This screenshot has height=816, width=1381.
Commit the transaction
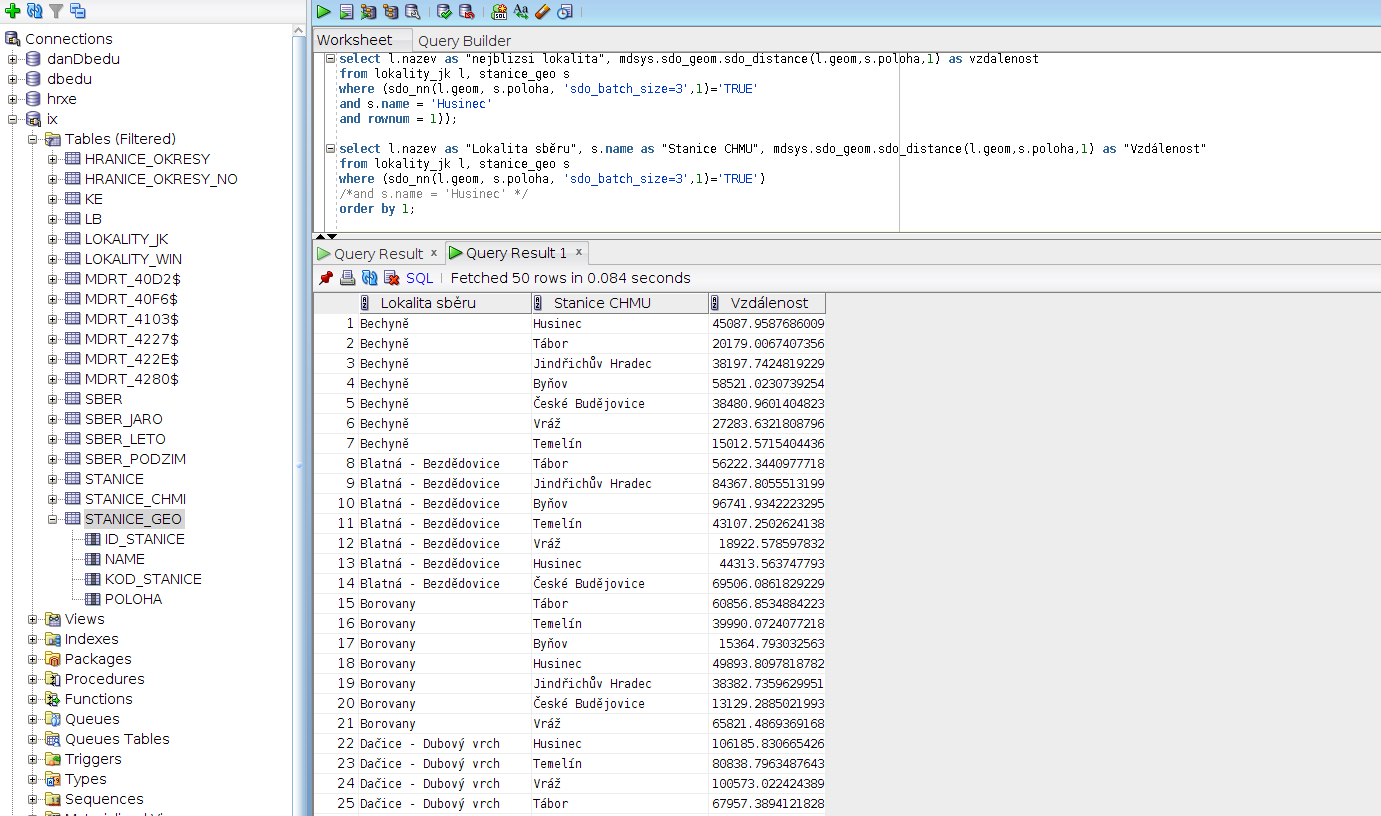[445, 12]
